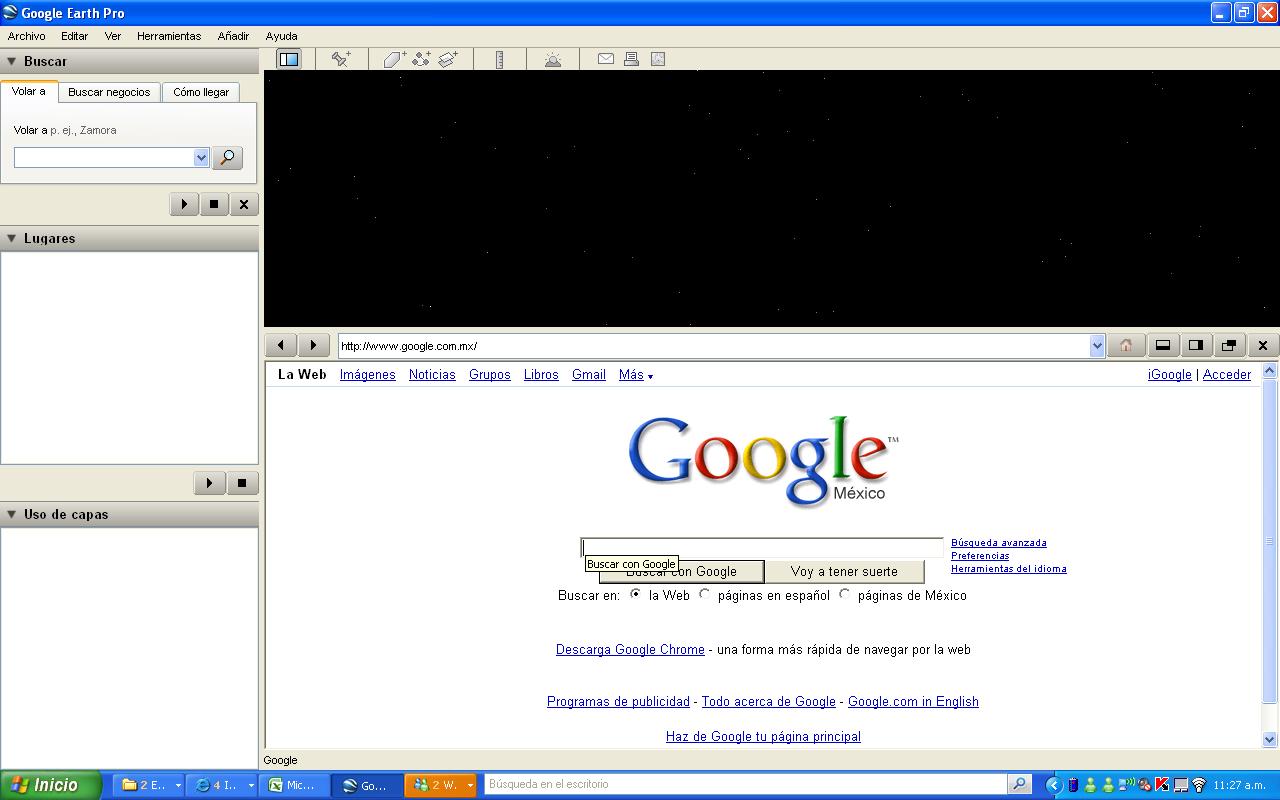Close the embedded browser pane
The image size is (1280, 800).
[x=1263, y=345]
